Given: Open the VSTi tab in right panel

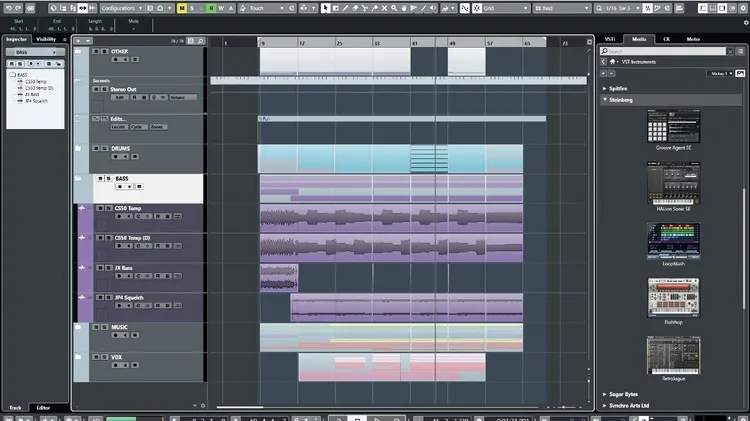Looking at the screenshot, I should [609, 39].
